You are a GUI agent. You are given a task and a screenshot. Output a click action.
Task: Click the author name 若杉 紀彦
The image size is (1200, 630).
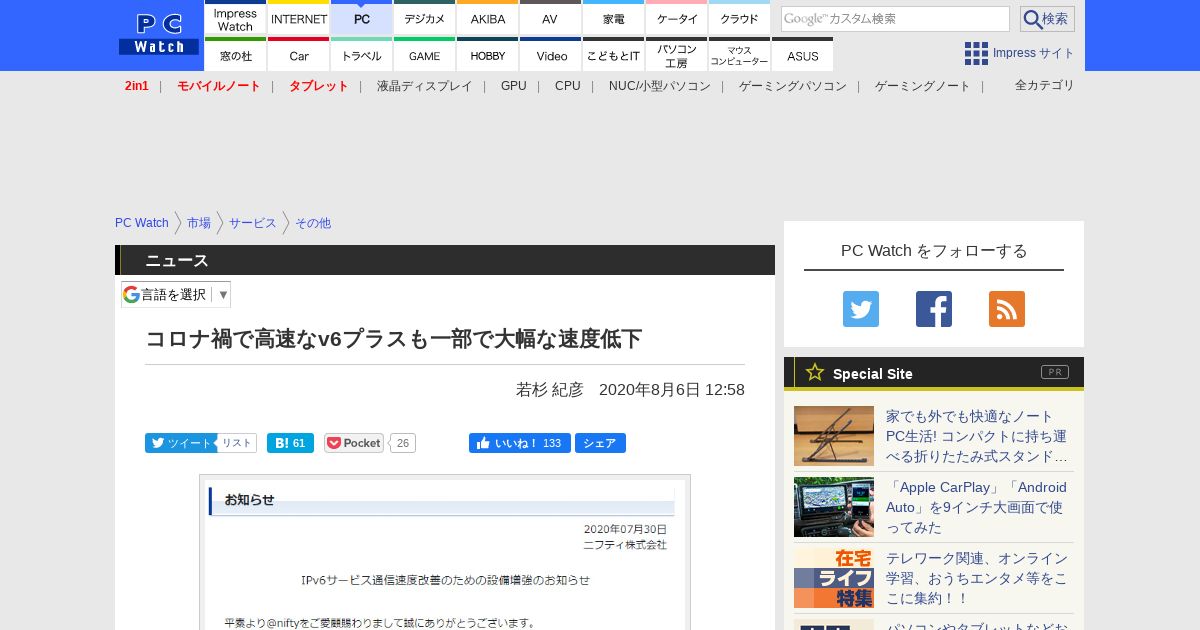550,389
